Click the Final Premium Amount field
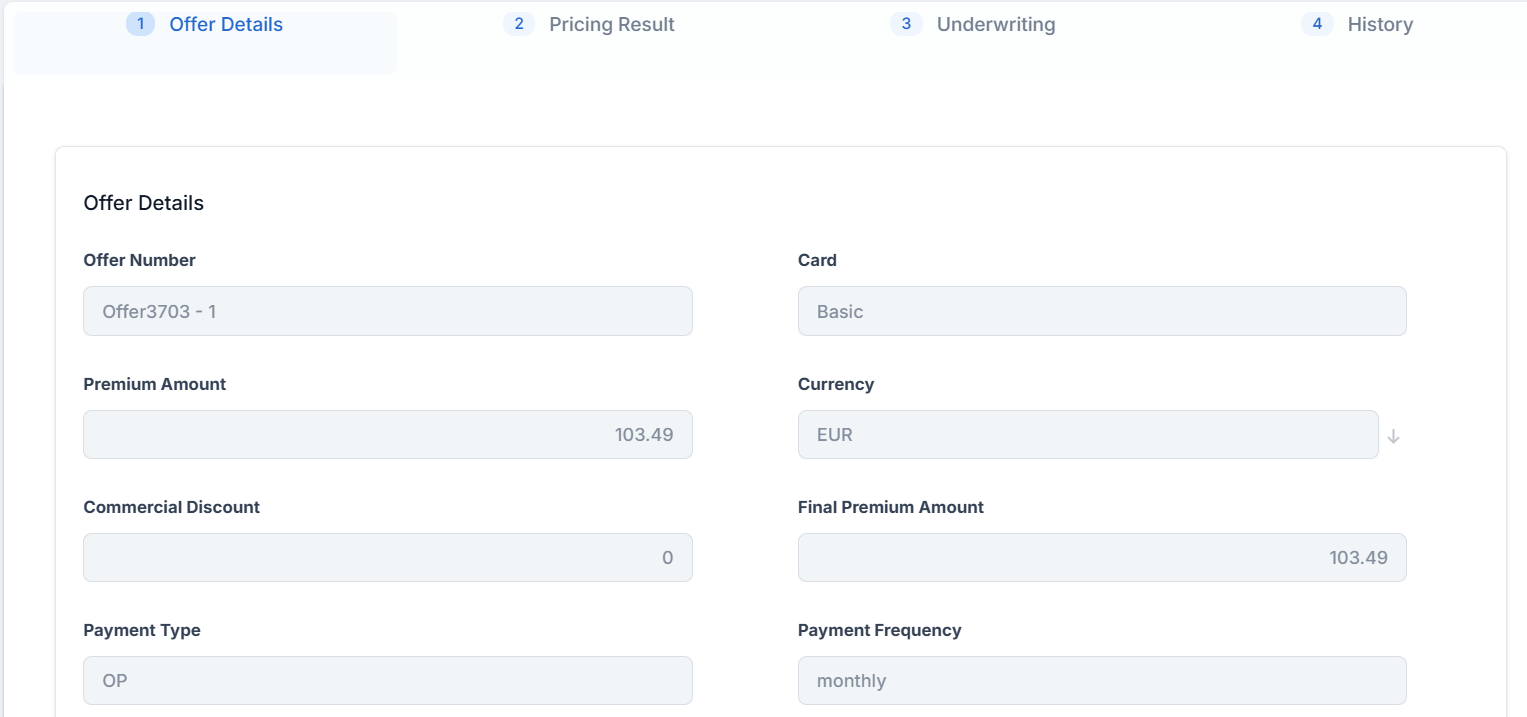The image size is (1527, 717). (1101, 558)
